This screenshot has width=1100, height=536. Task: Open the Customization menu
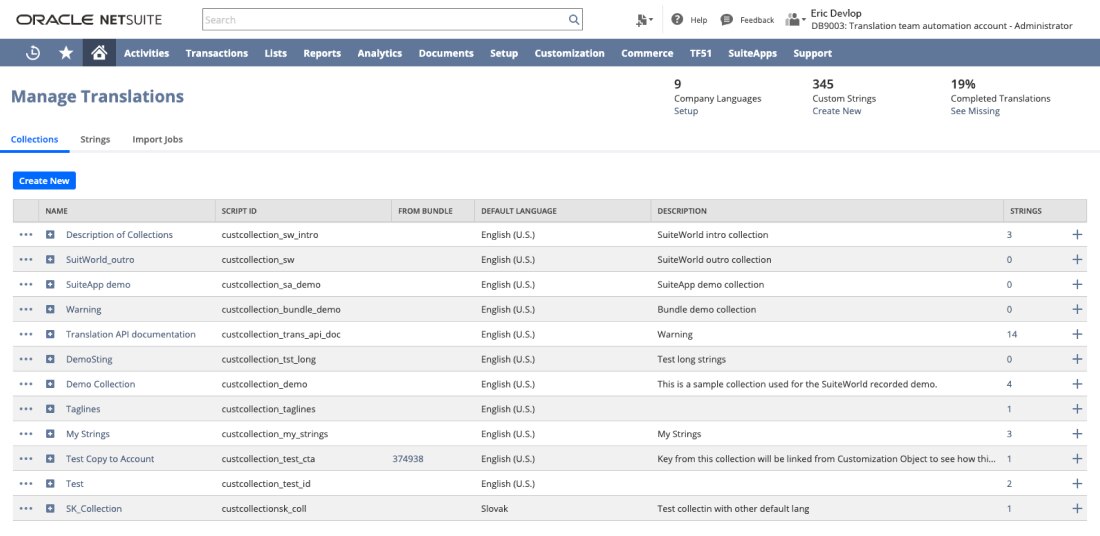[569, 53]
